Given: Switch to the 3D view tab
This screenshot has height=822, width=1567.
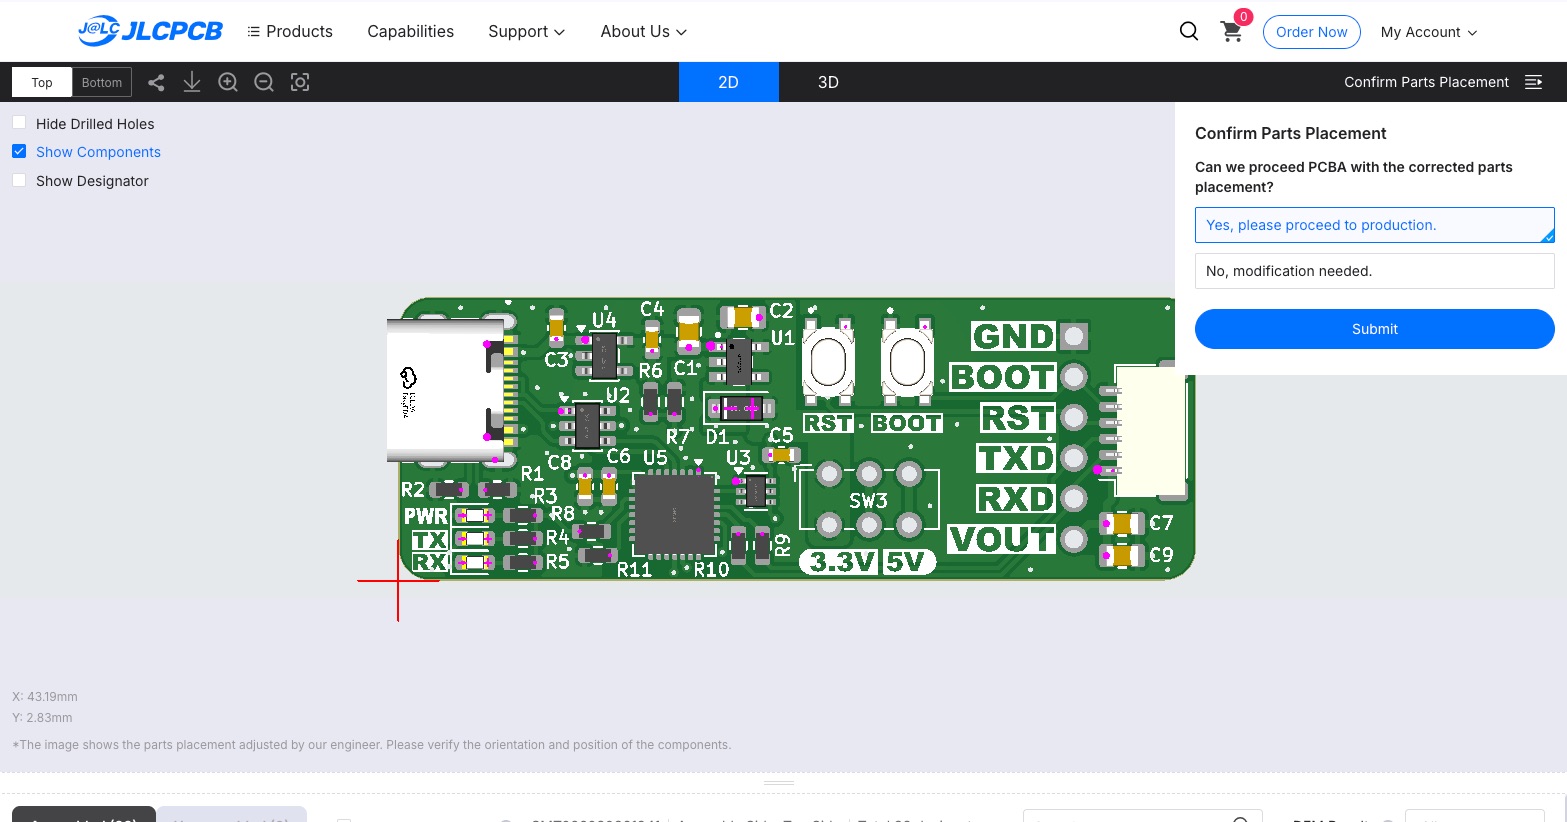Looking at the screenshot, I should [828, 82].
